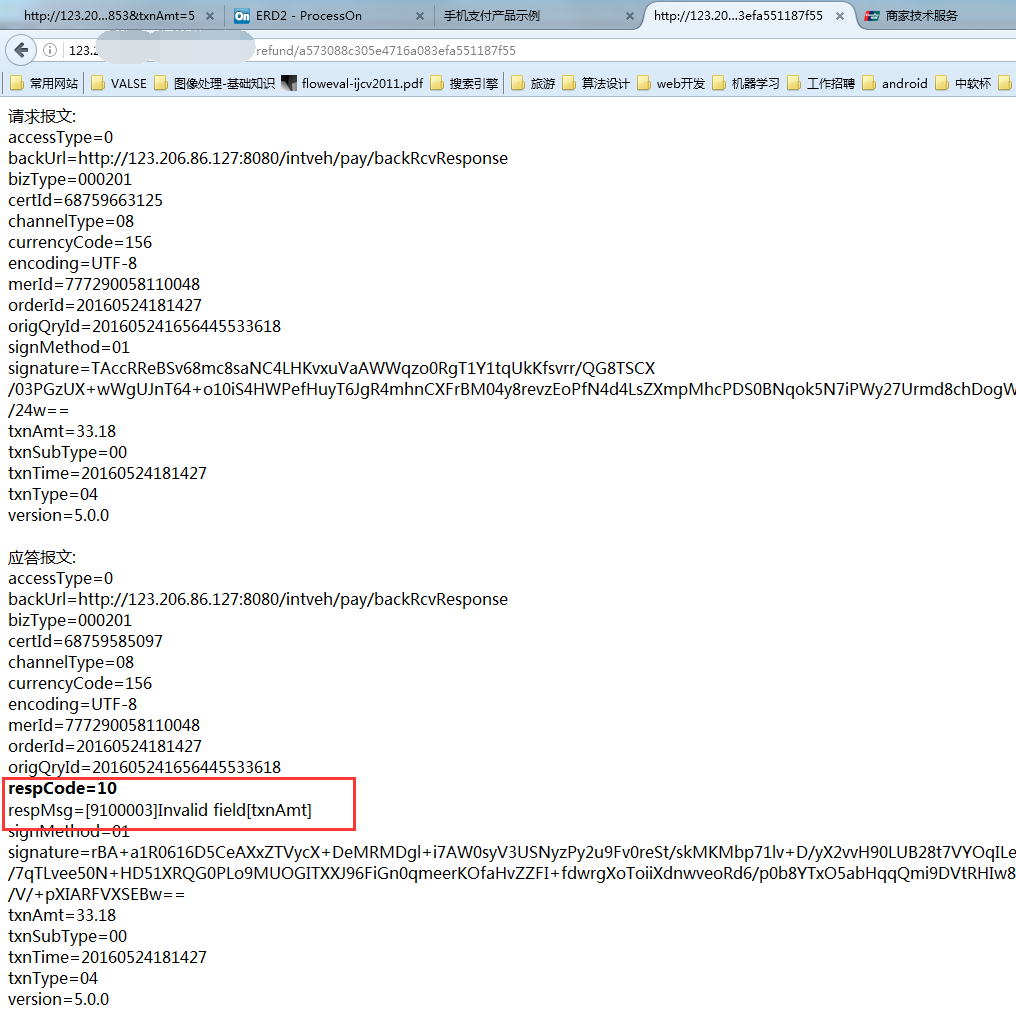Close the active 3efa551187f55 tab
Image resolution: width=1016 pixels, height=1019 pixels.
(x=840, y=16)
